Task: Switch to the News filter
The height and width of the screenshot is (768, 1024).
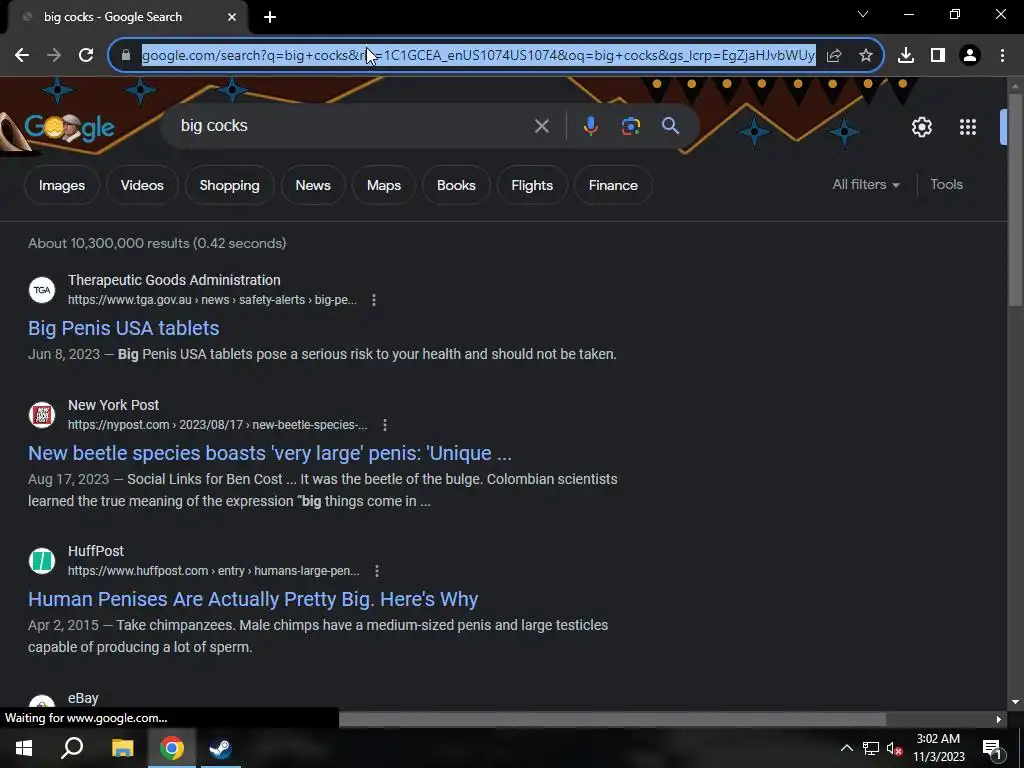Action: pyautogui.click(x=313, y=185)
